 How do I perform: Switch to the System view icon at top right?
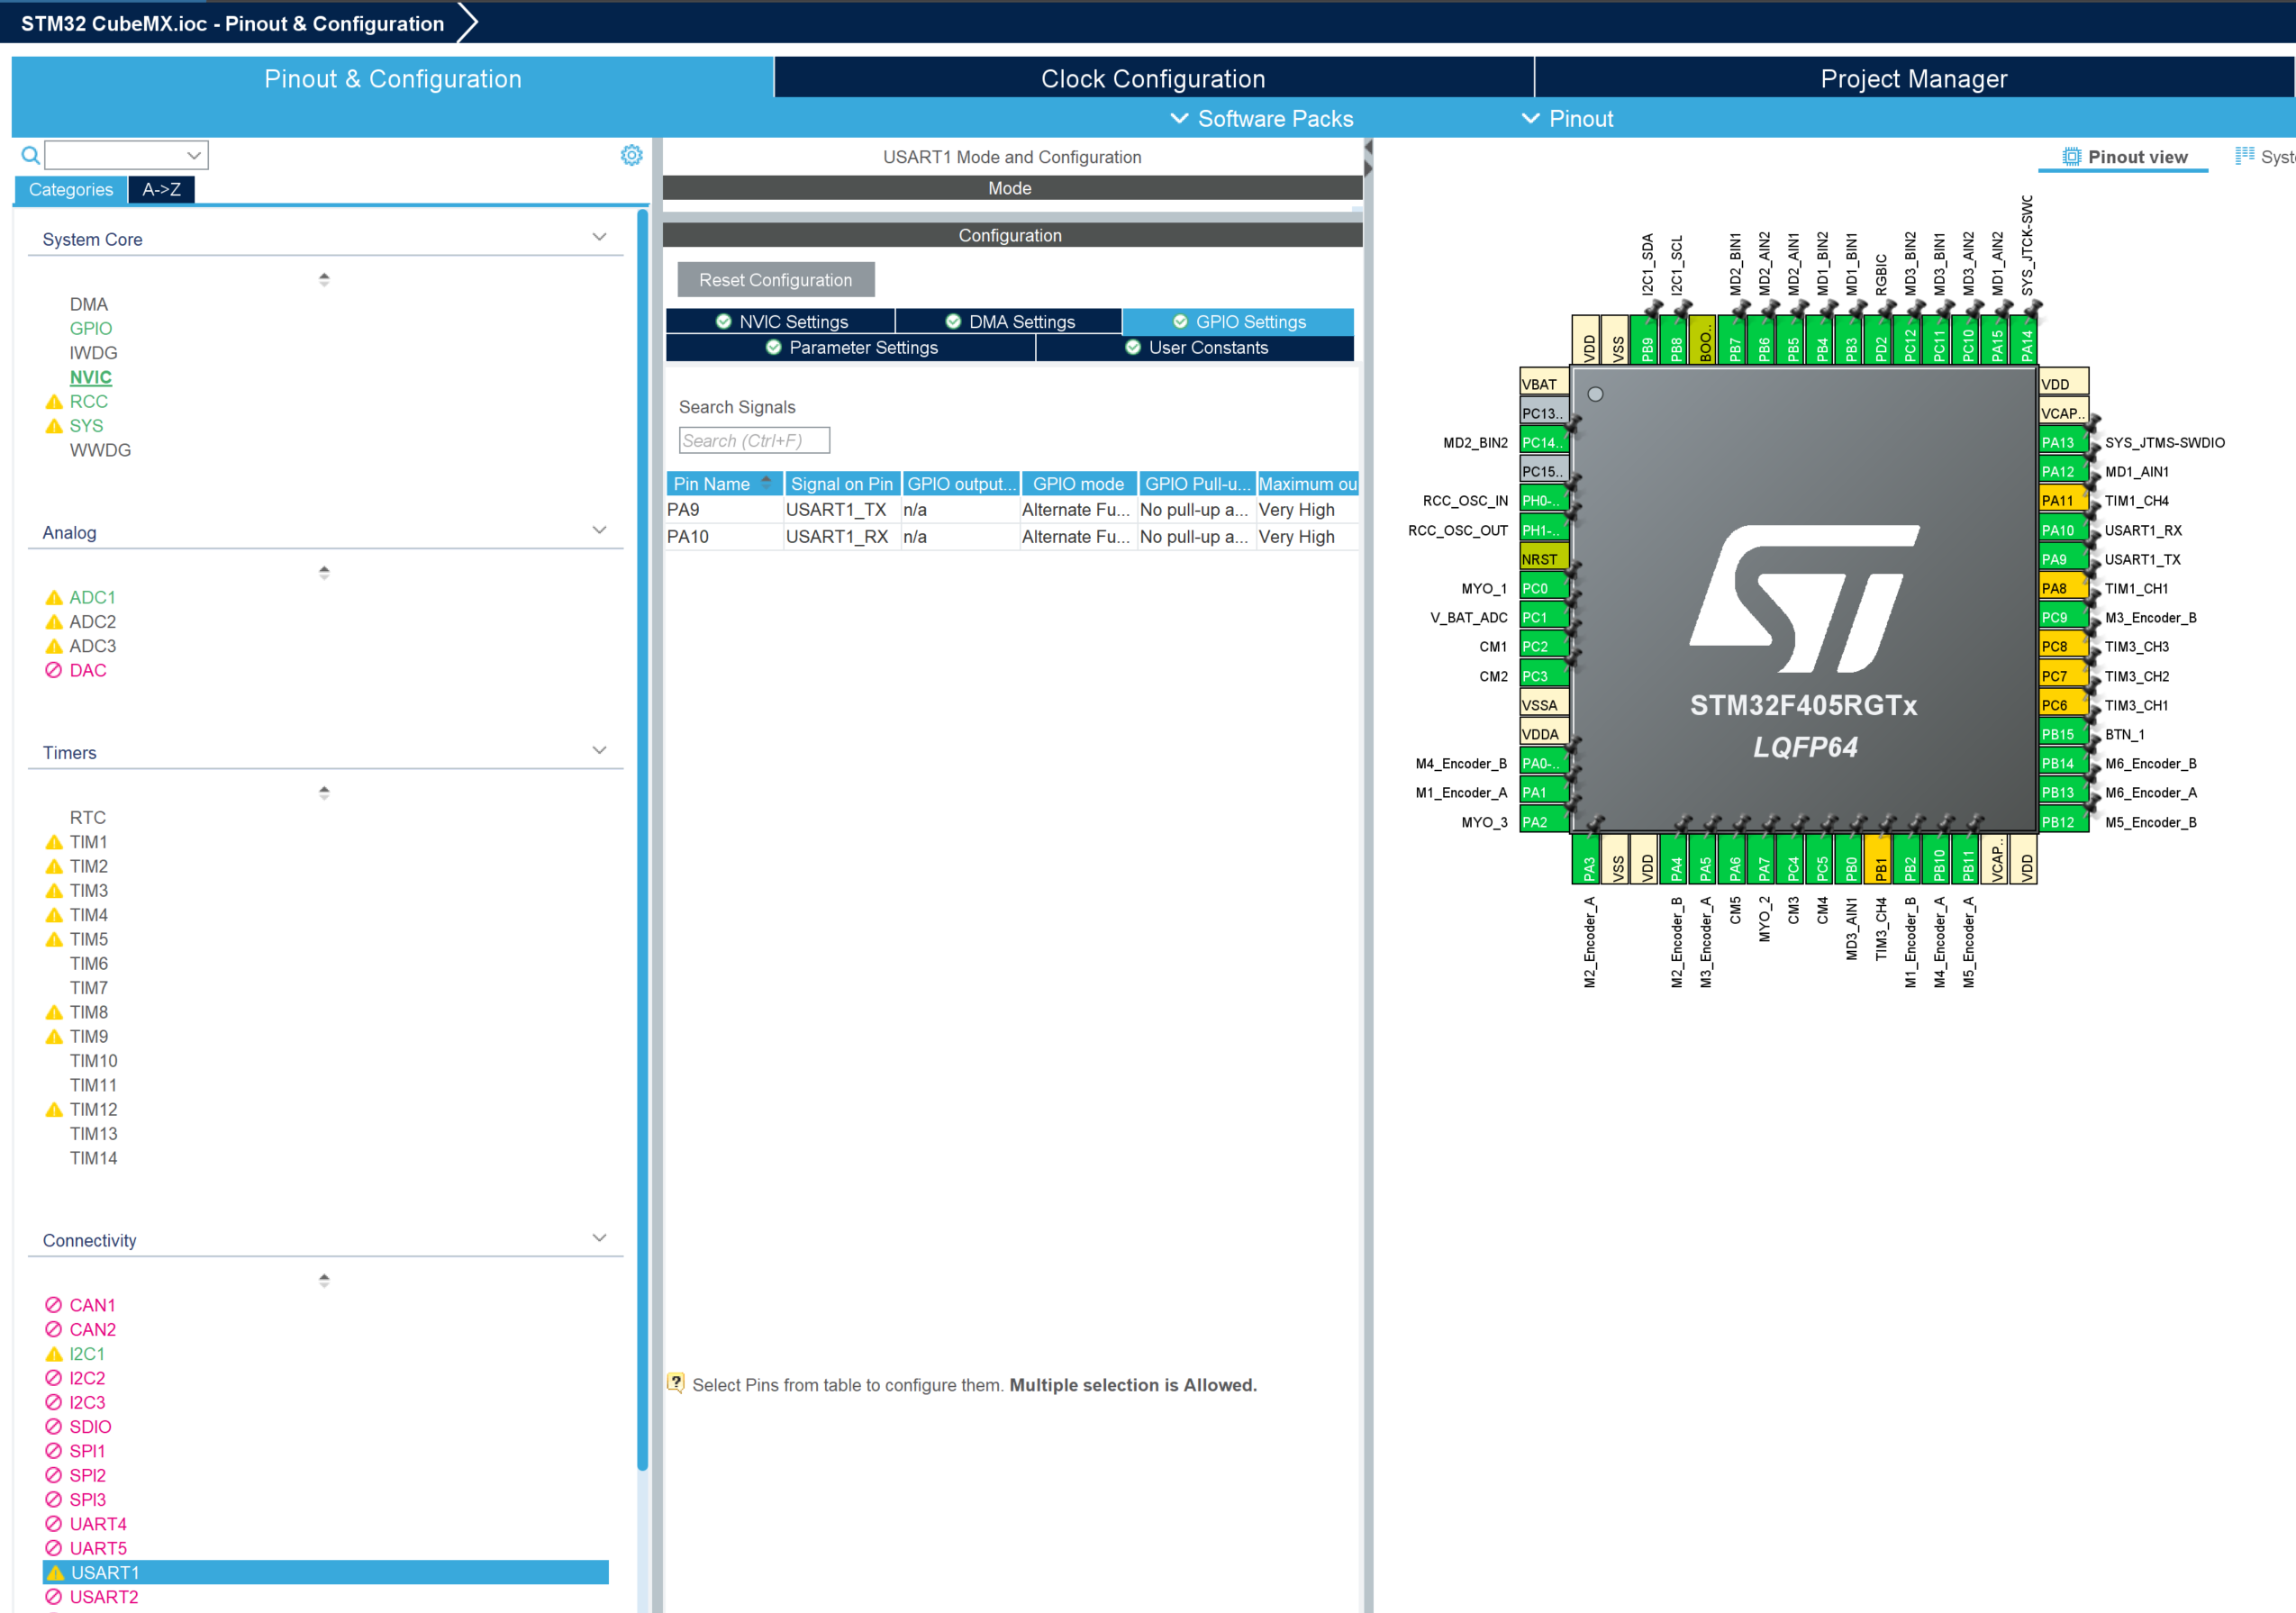[x=2243, y=156]
